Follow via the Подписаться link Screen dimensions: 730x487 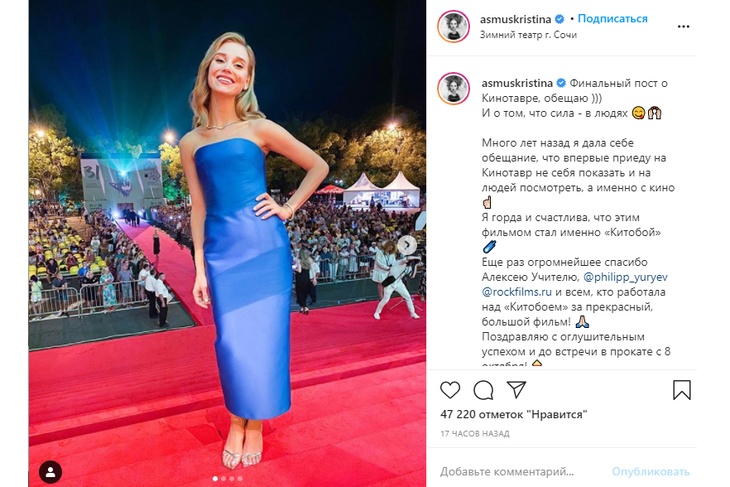[x=612, y=19]
